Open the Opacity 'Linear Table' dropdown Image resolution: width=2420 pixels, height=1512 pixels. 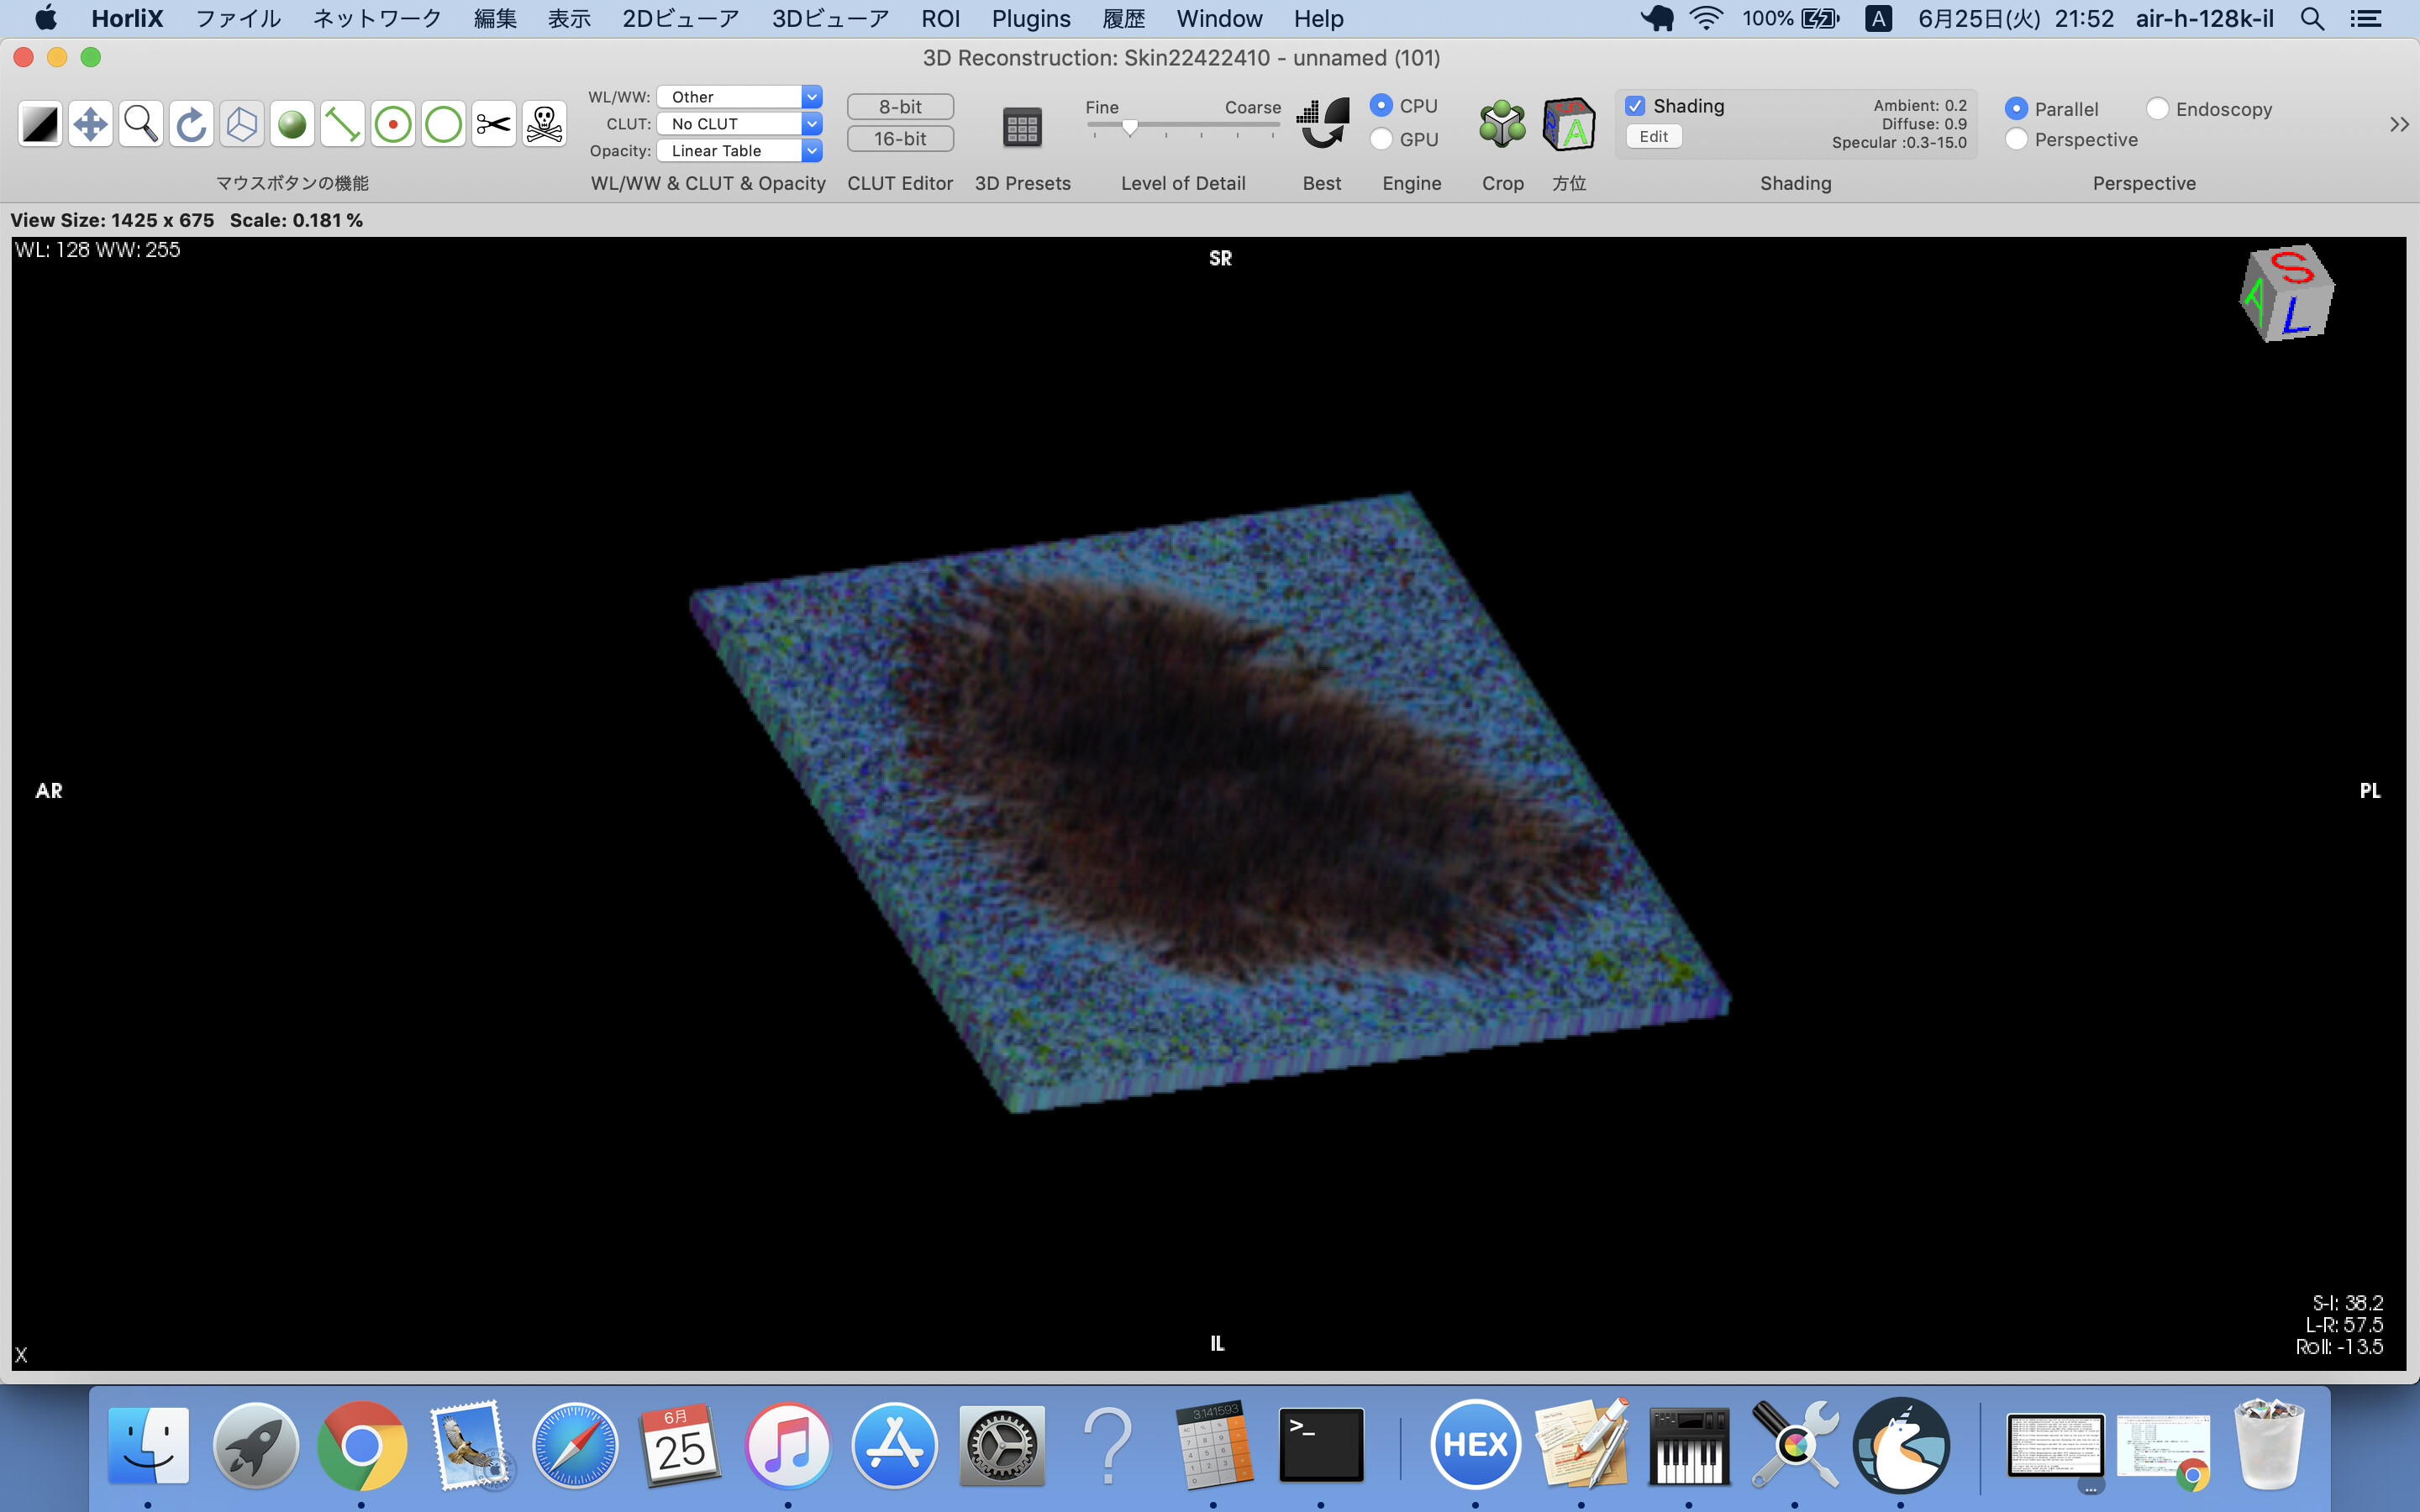[739, 151]
